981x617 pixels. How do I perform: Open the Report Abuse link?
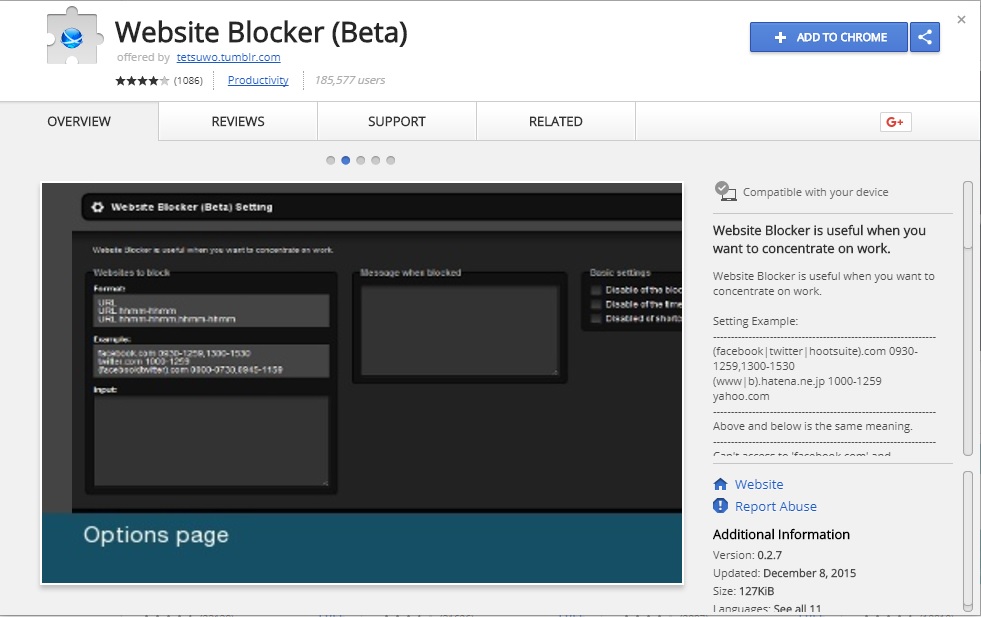776,506
